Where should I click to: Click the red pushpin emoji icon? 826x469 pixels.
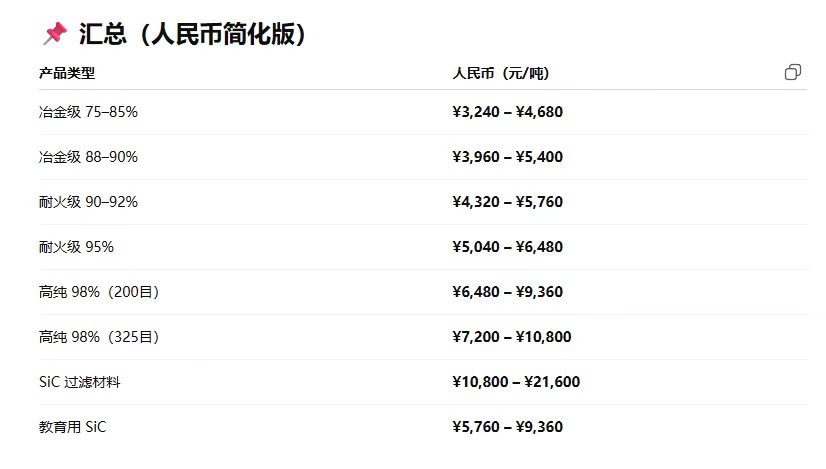(55, 33)
